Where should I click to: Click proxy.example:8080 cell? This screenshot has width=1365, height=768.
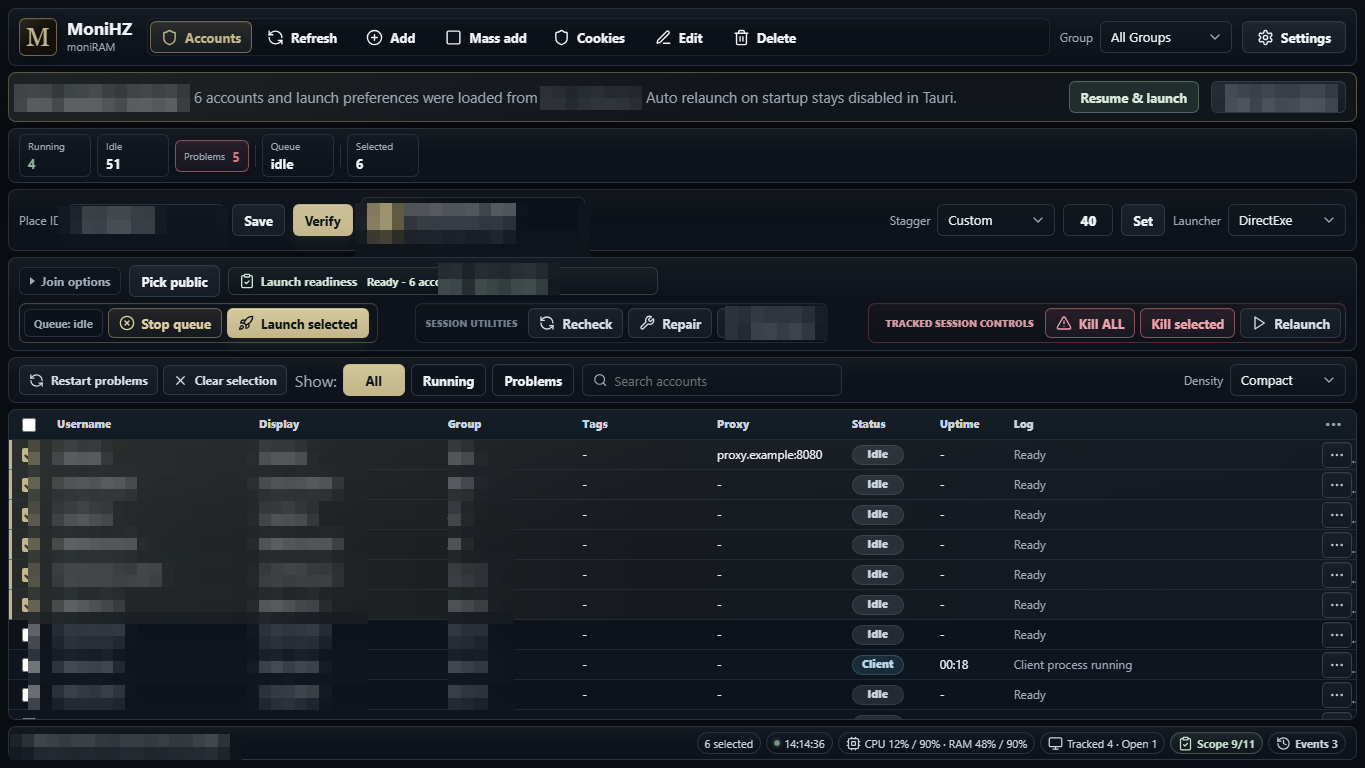769,455
